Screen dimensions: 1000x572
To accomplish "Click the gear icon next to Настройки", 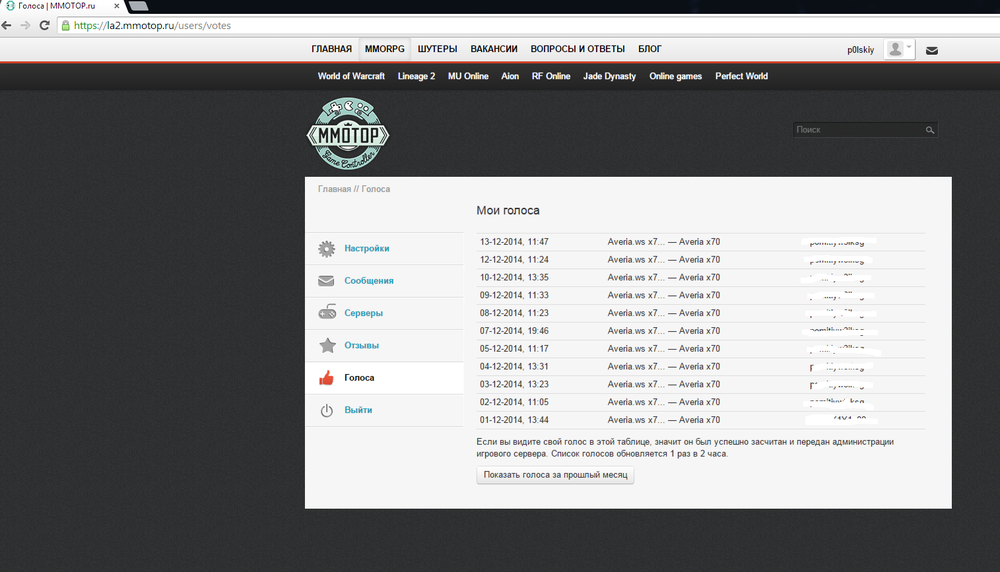I will tap(326, 249).
